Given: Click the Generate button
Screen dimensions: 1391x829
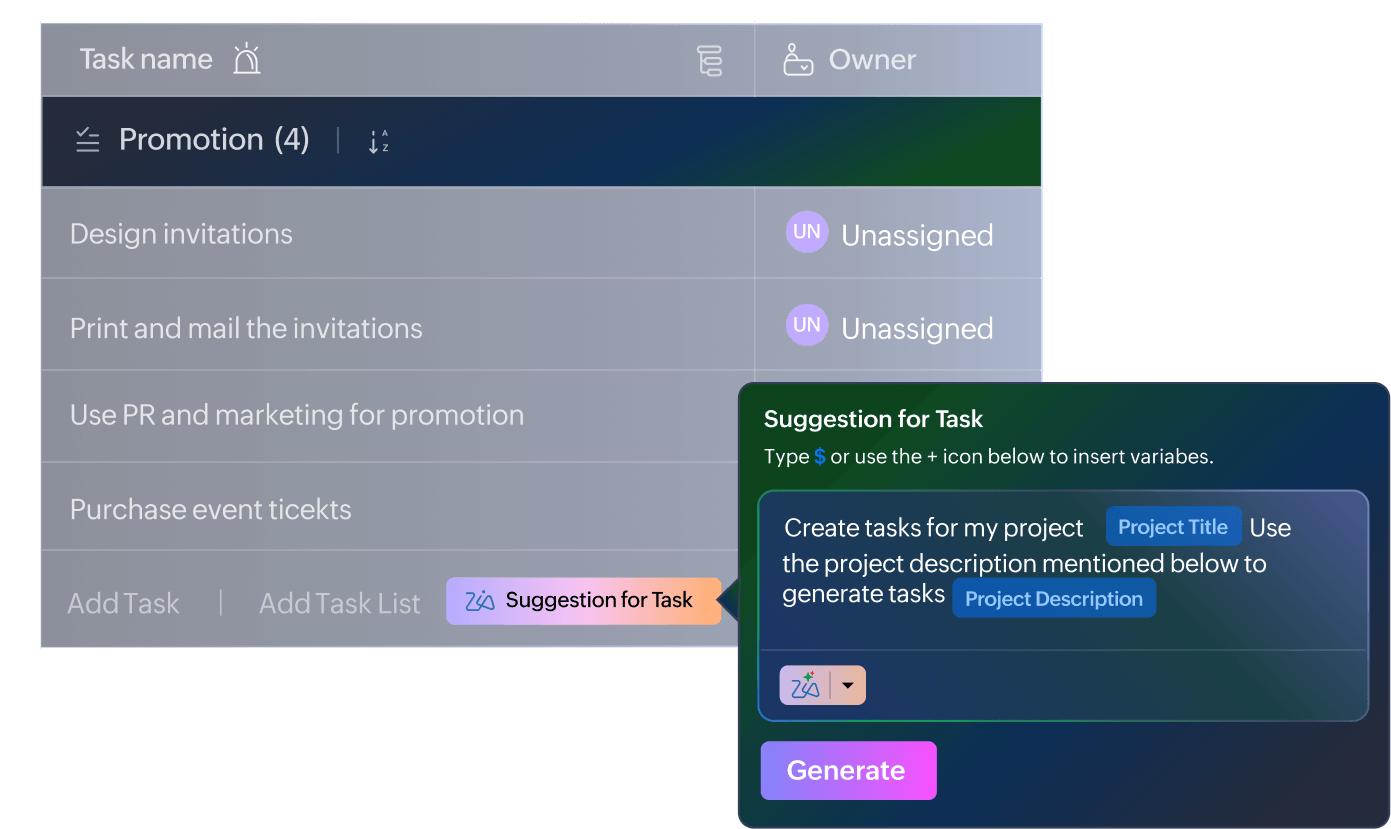Looking at the screenshot, I should pyautogui.click(x=848, y=770).
